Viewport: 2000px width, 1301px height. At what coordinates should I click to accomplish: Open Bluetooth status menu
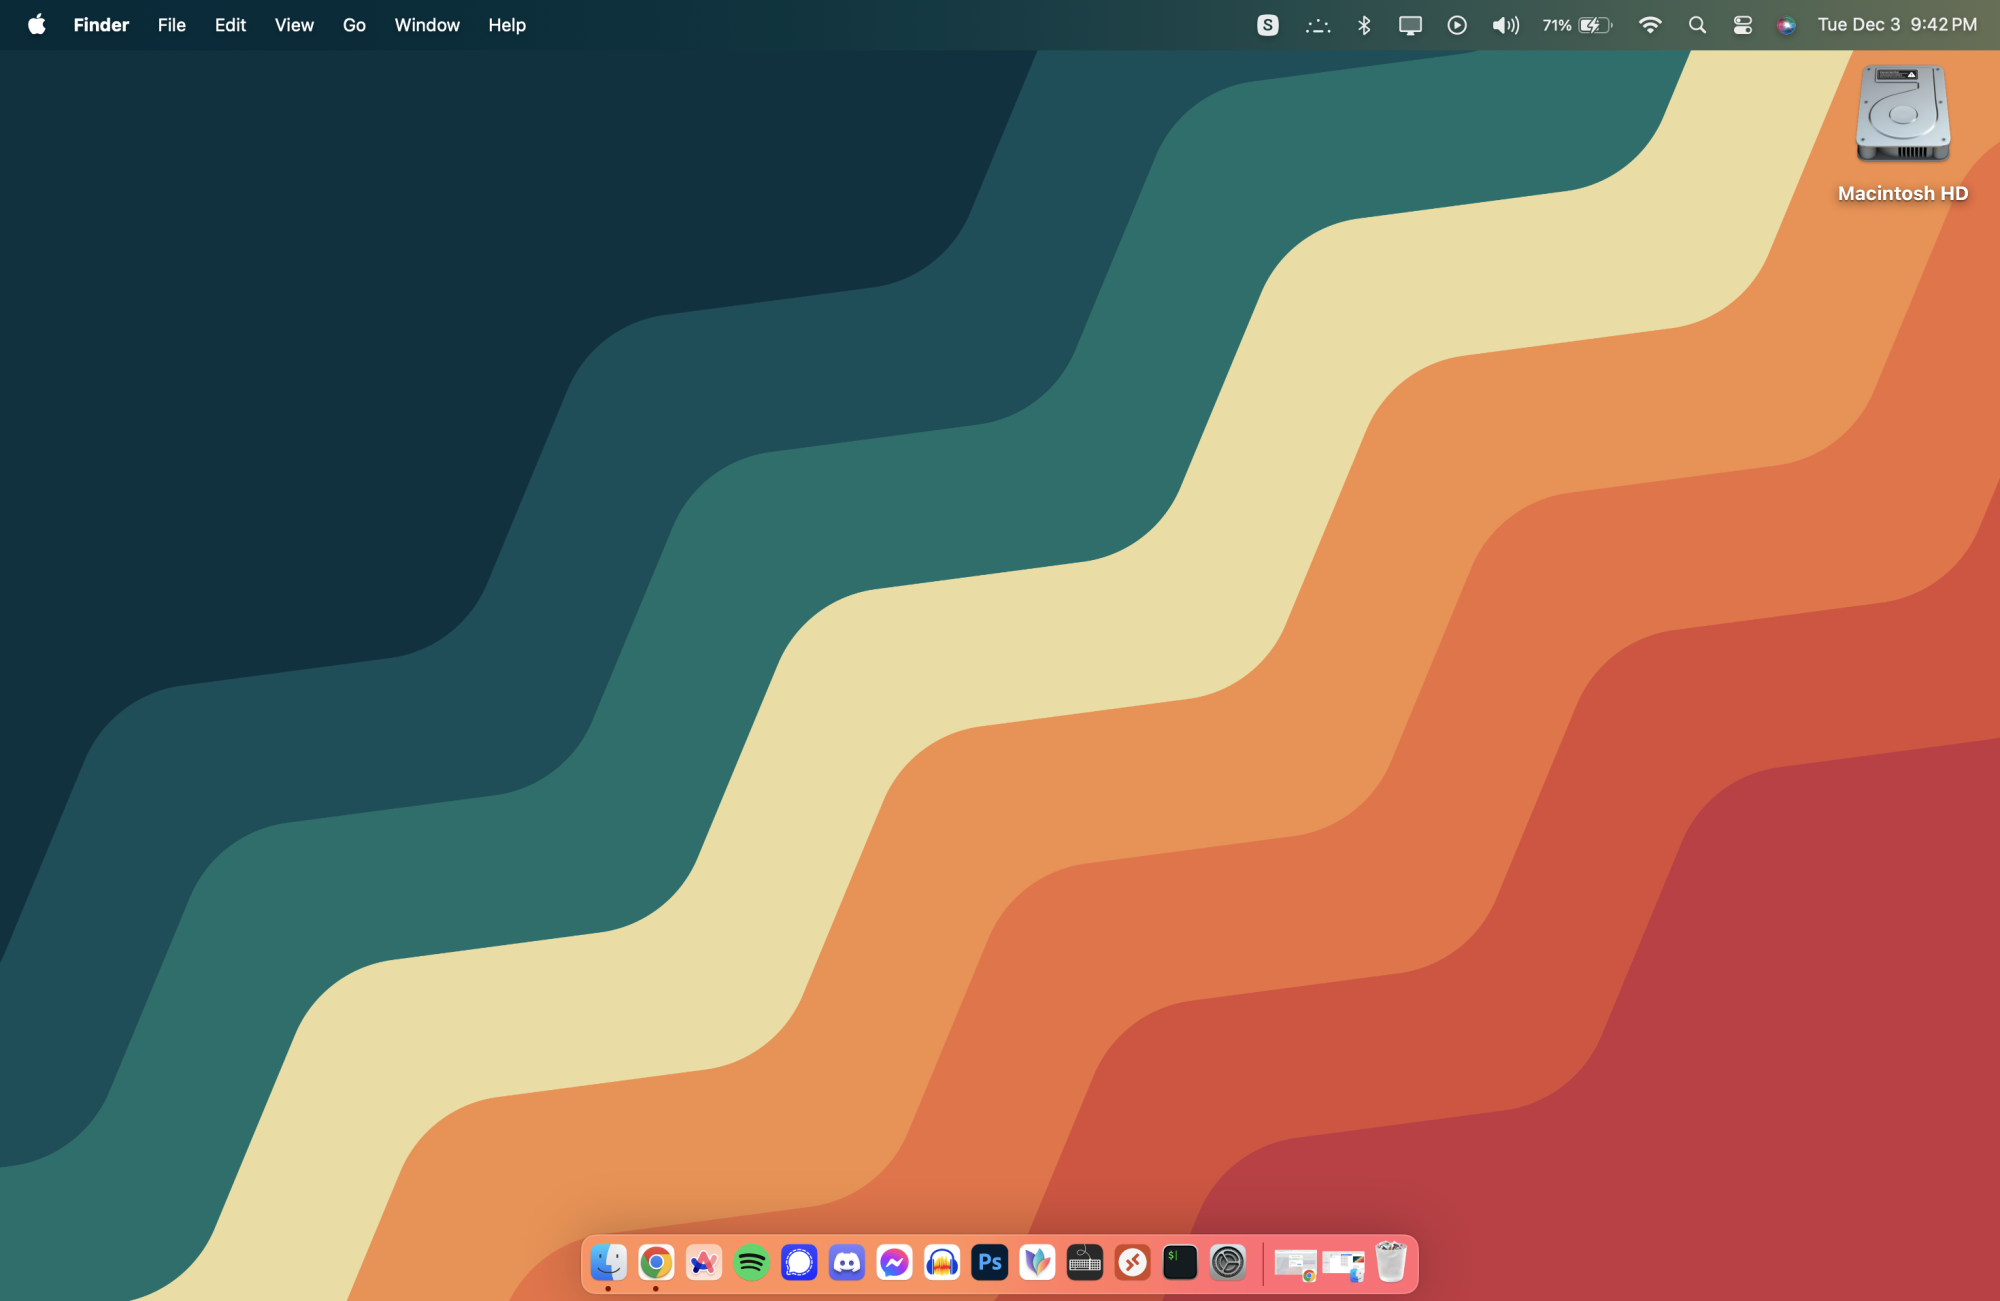[1364, 25]
